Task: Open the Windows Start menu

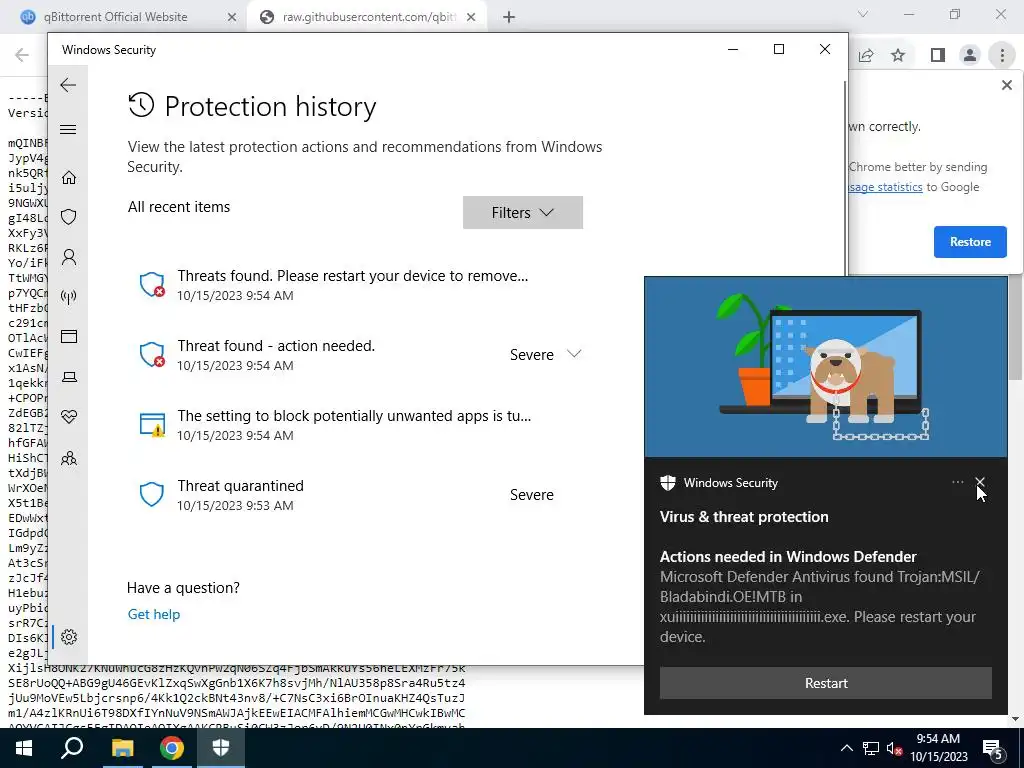Action: (24, 748)
